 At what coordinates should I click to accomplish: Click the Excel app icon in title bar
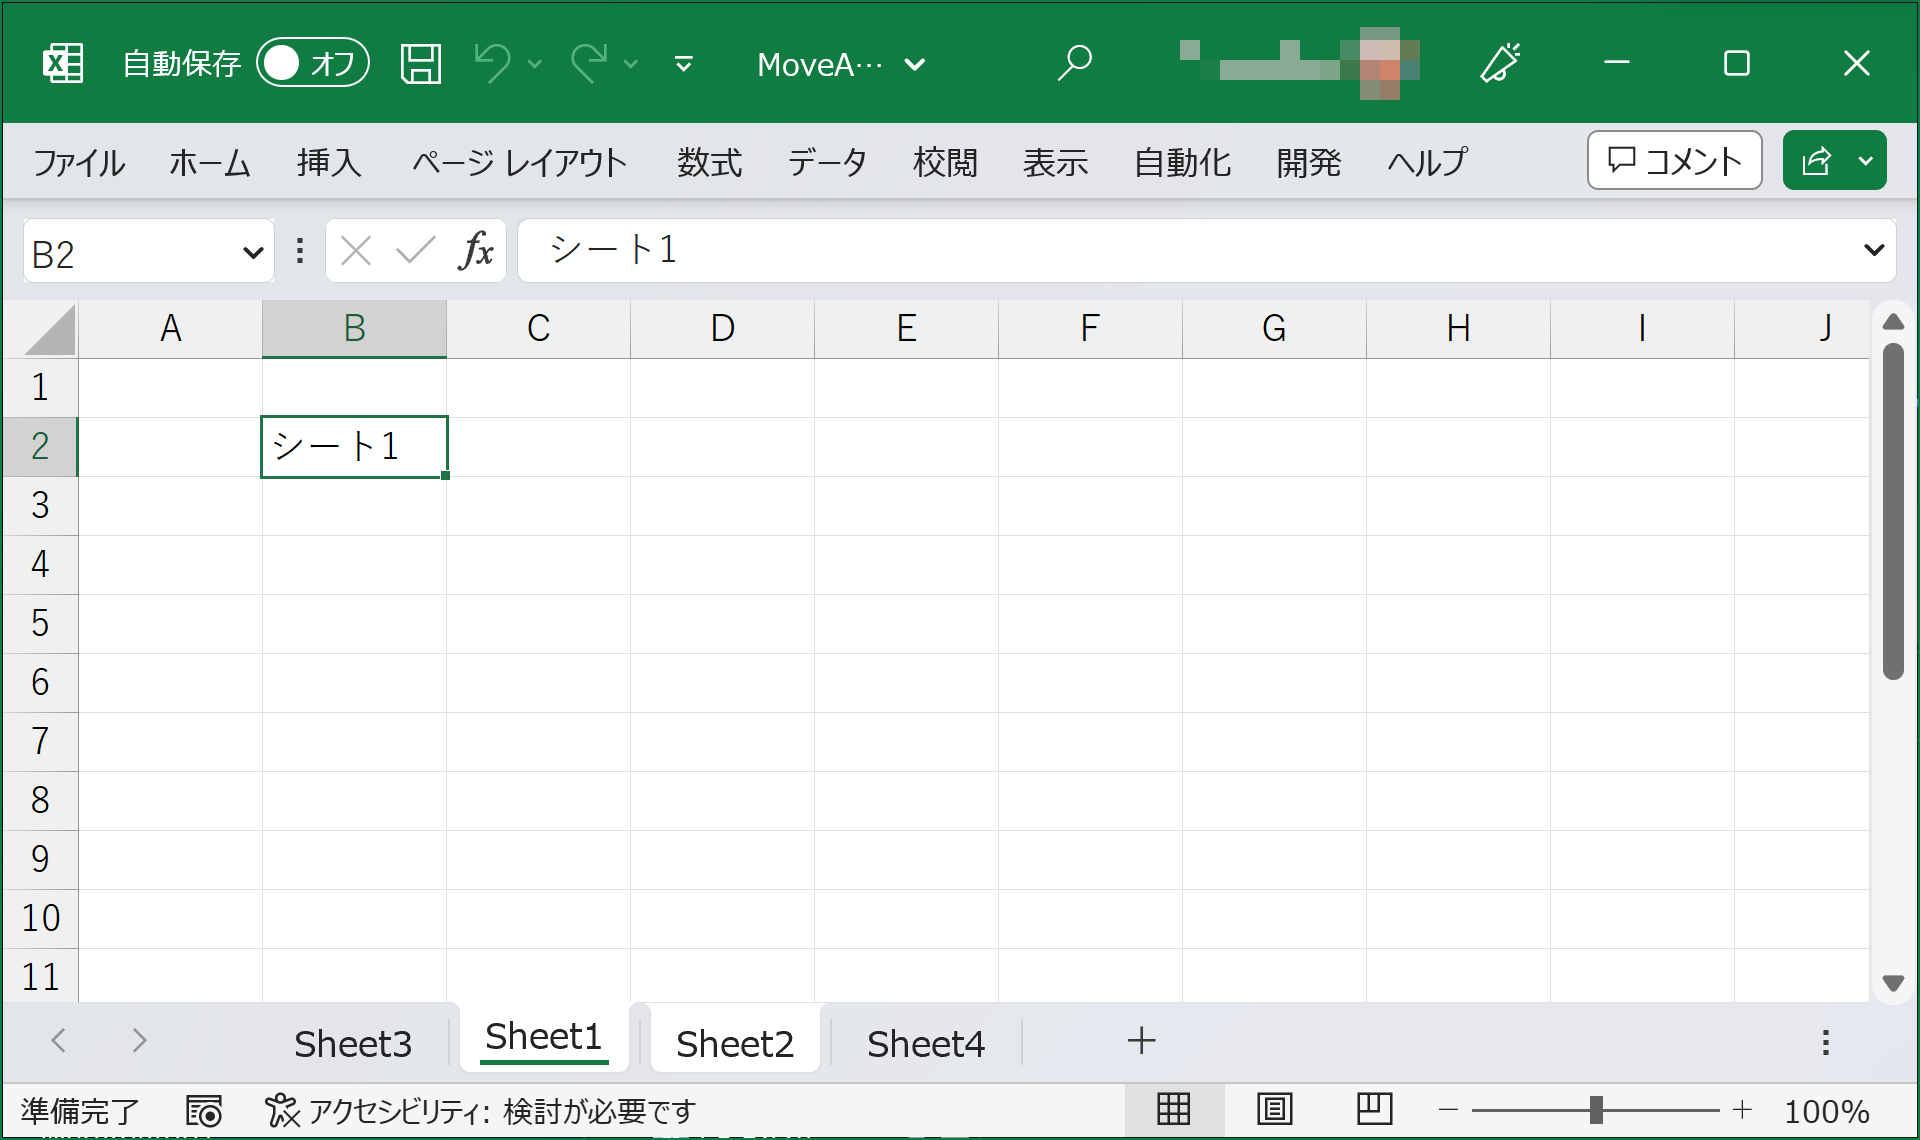[63, 64]
